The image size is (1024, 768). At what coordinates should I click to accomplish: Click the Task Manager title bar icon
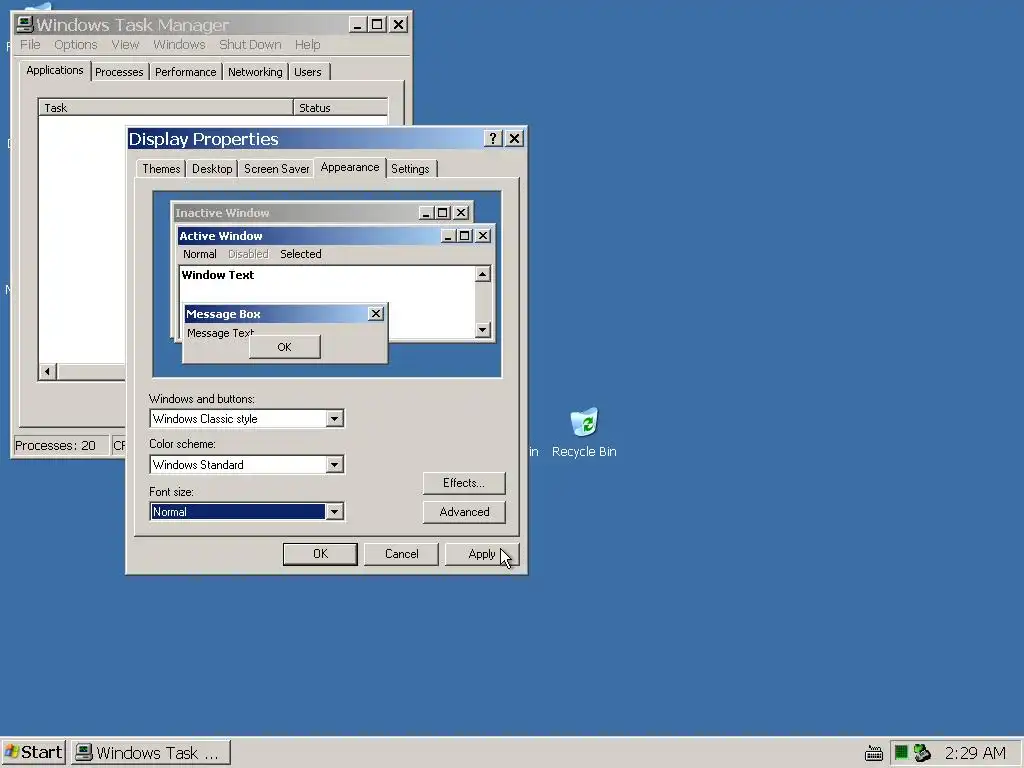pyautogui.click(x=24, y=24)
